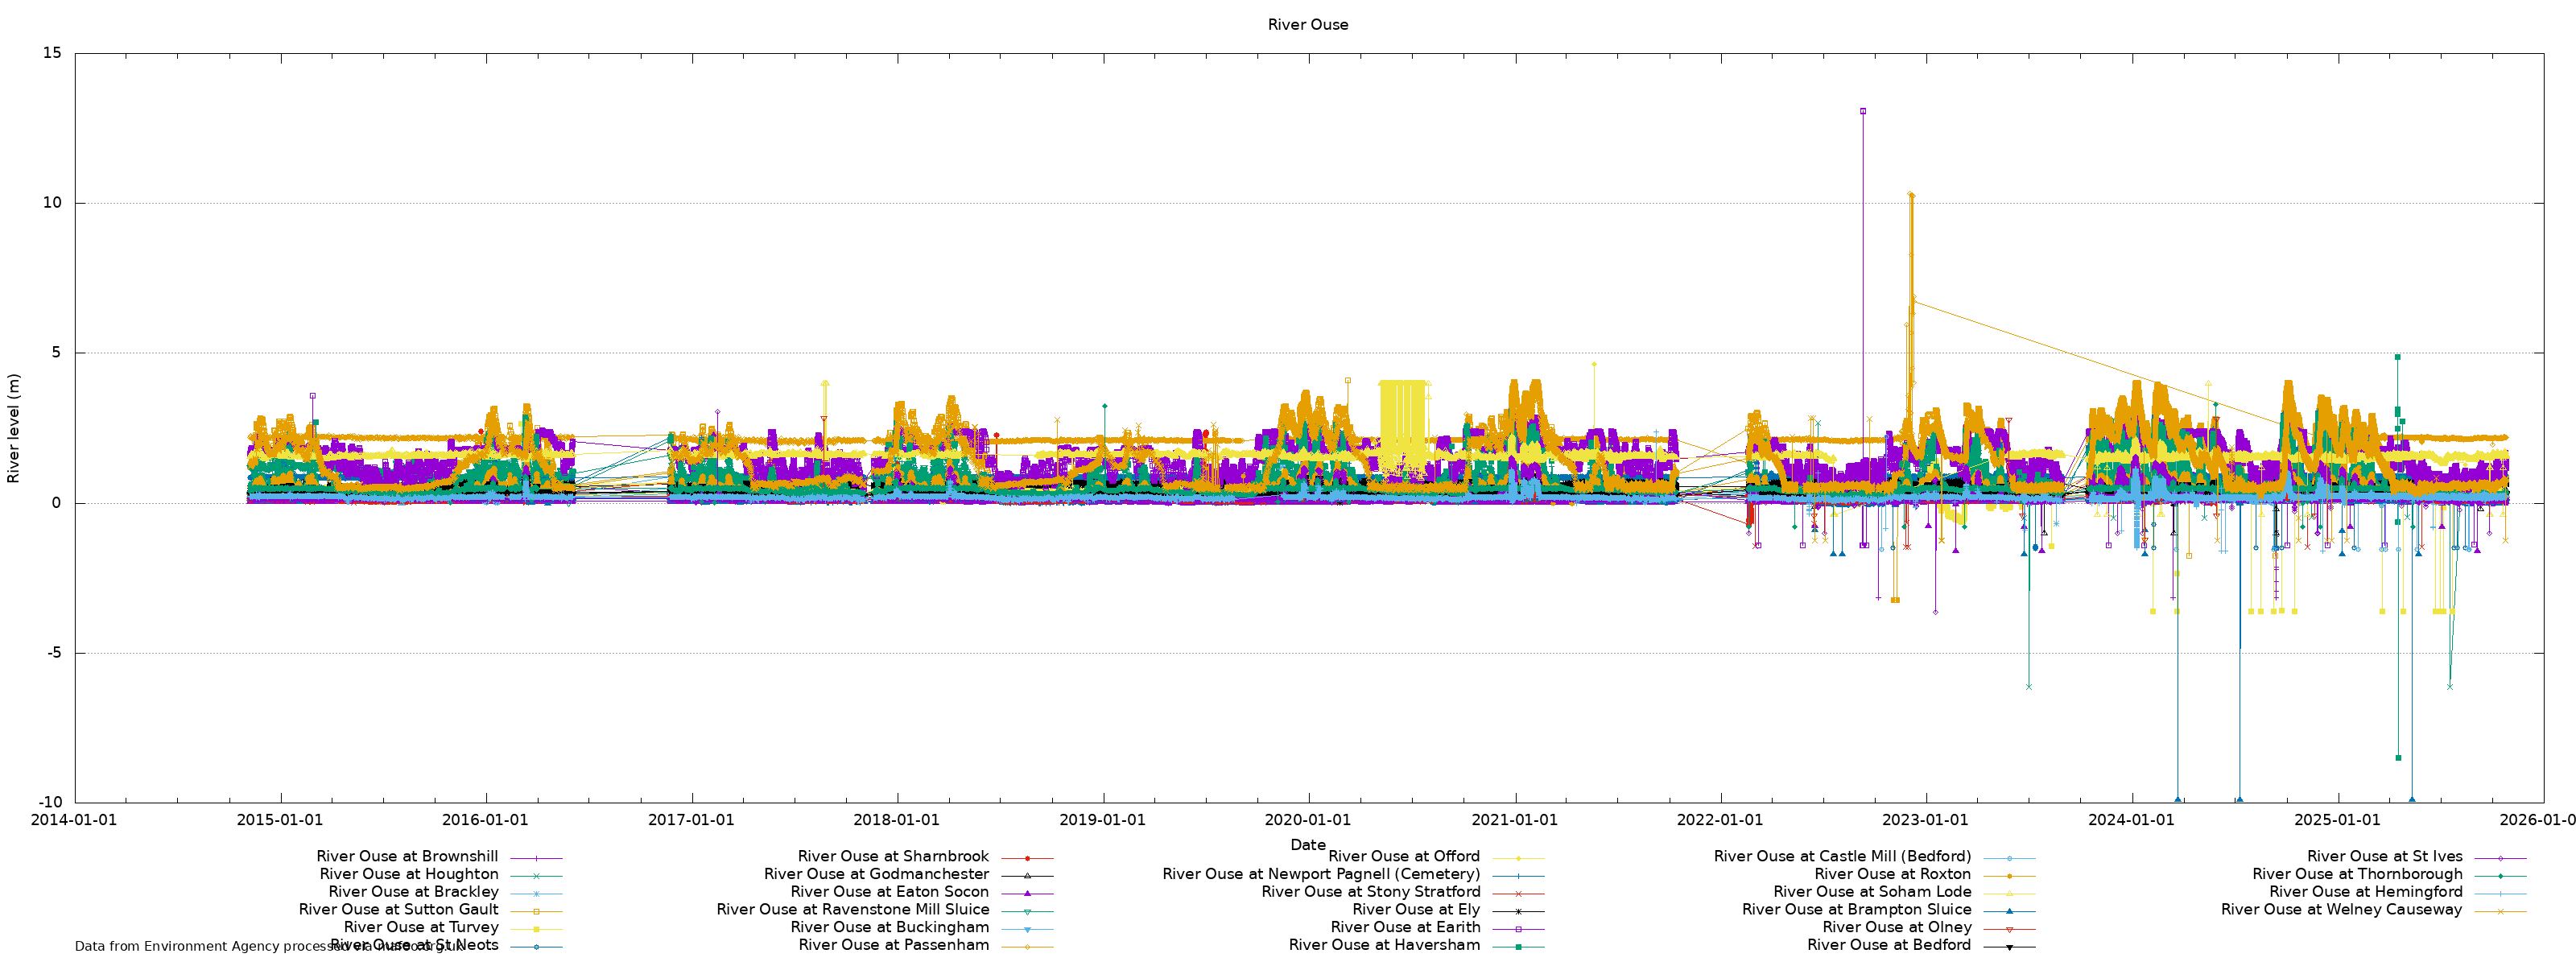Screen dimensions: 2576x966
Task: Click the Sharnbrook red dot legend marker
Action: [x=1027, y=858]
